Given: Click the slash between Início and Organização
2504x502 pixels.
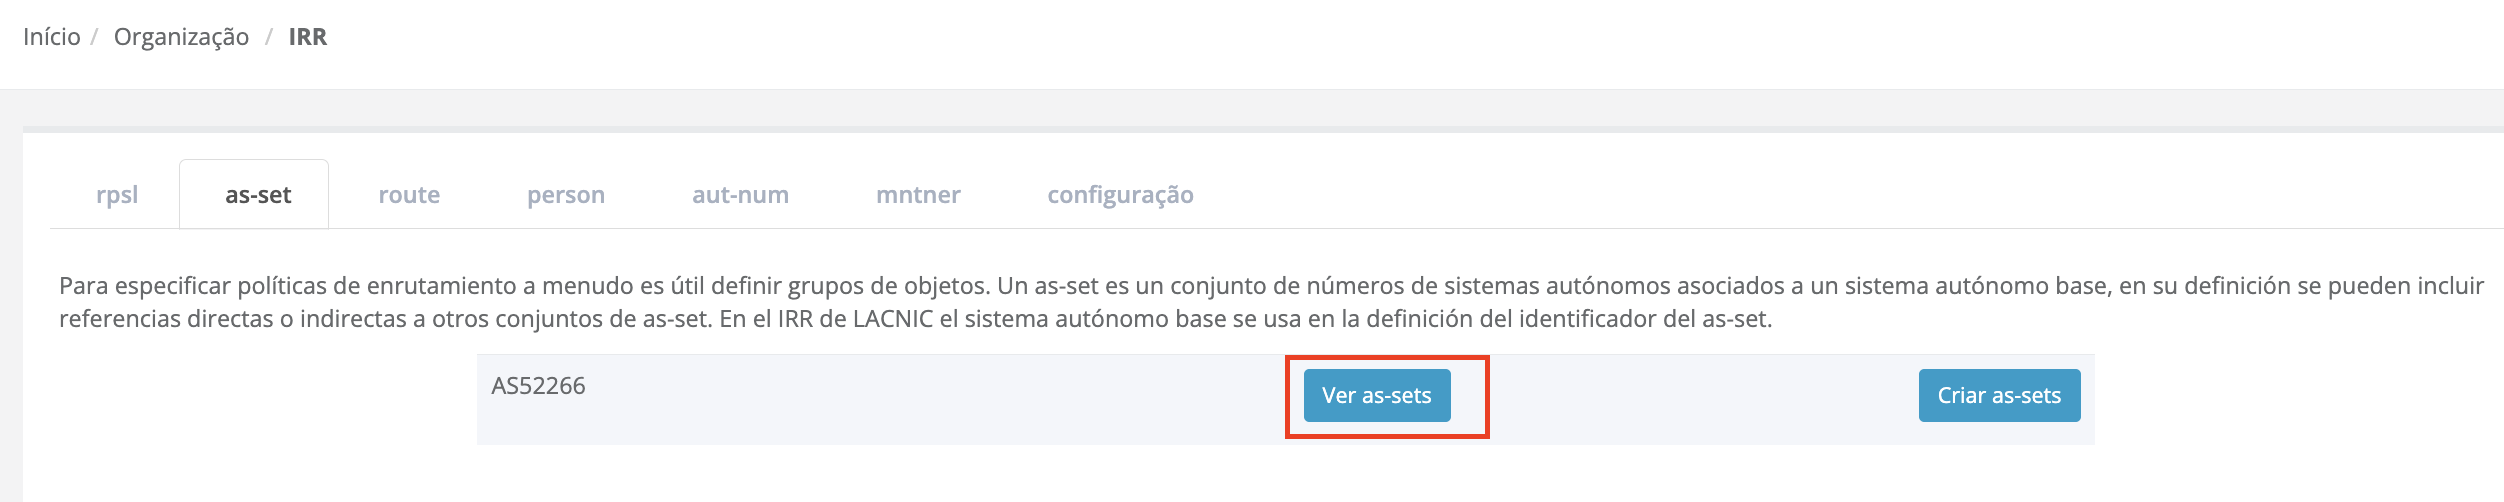Looking at the screenshot, I should click(94, 37).
